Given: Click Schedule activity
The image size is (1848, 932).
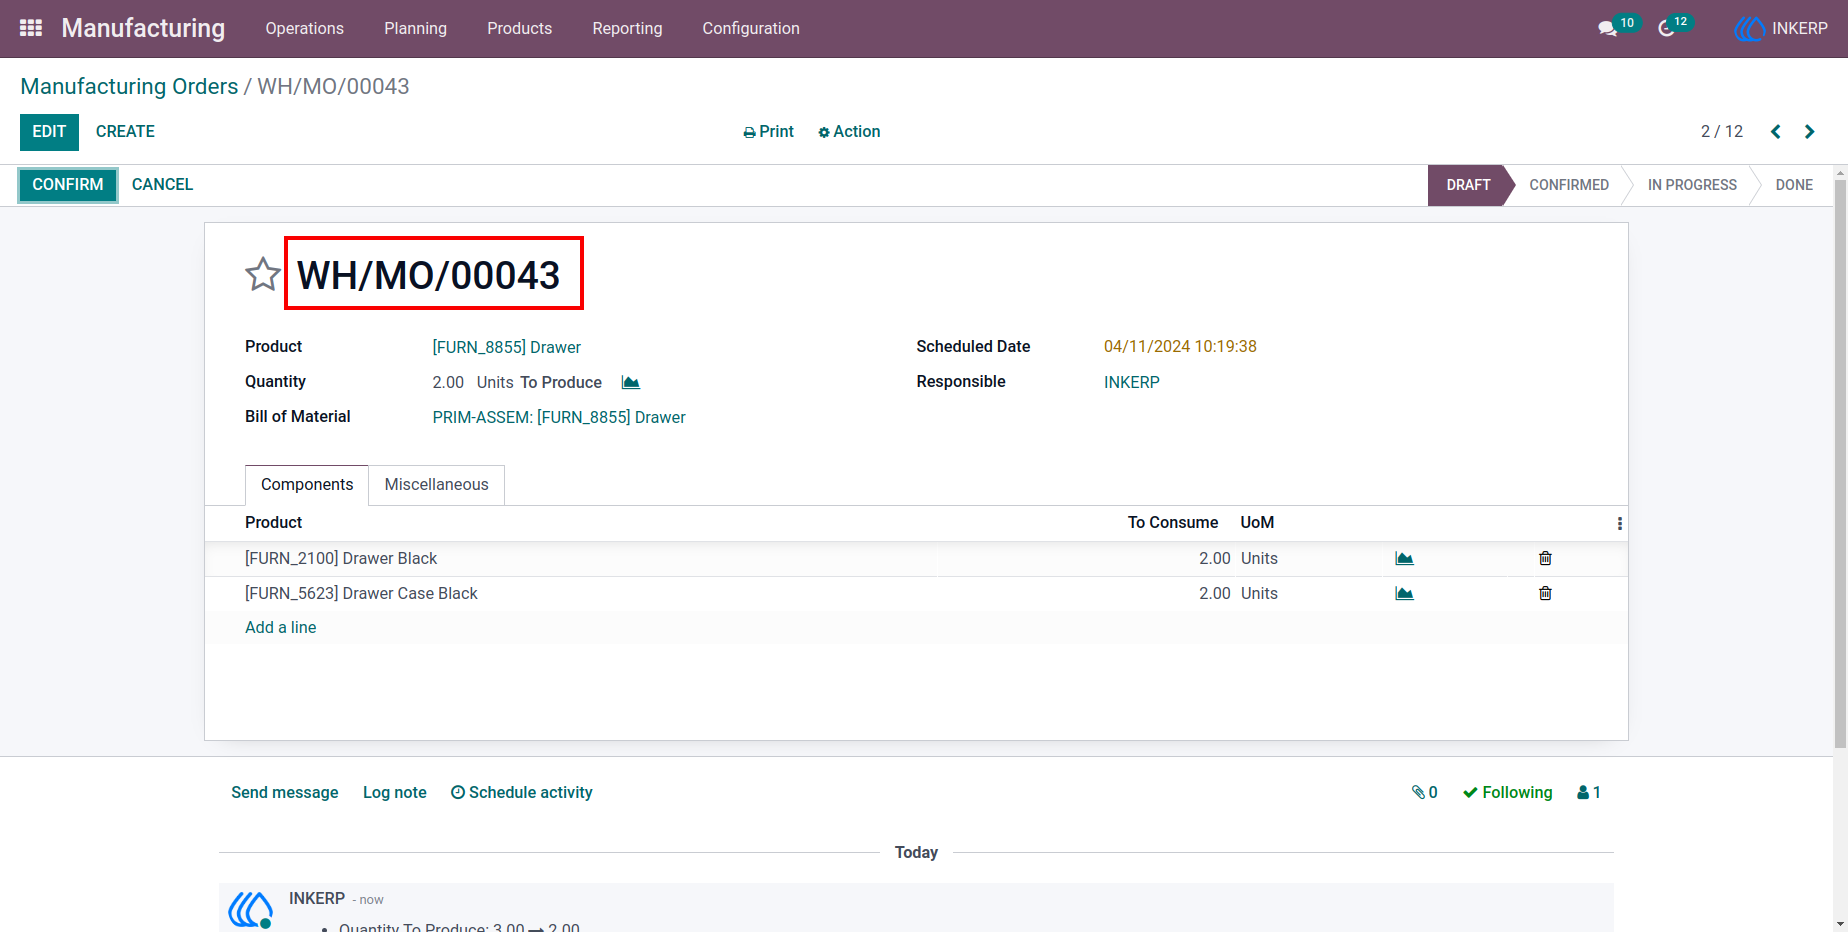Looking at the screenshot, I should (521, 792).
